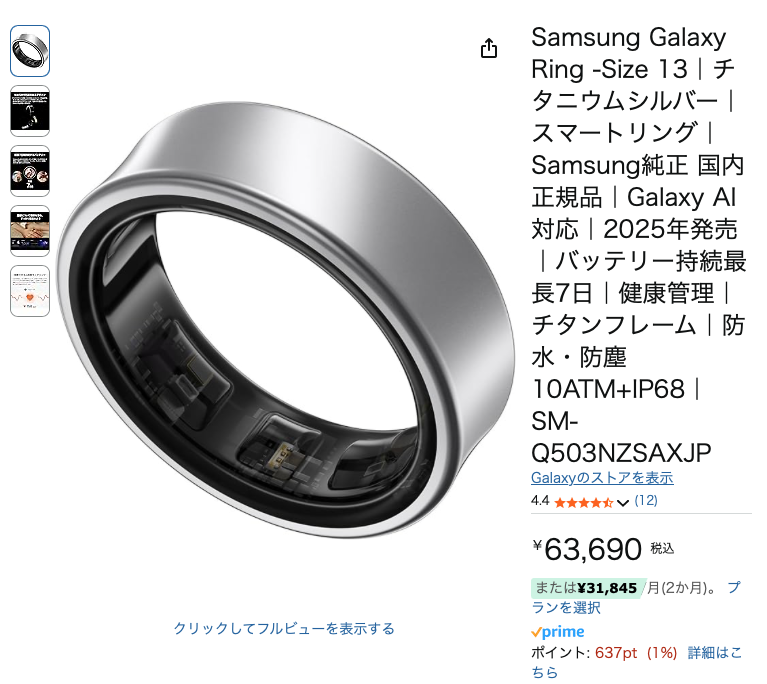Click クリックしてフルビューを表示する under the image
The width and height of the screenshot is (767, 684).
(284, 628)
